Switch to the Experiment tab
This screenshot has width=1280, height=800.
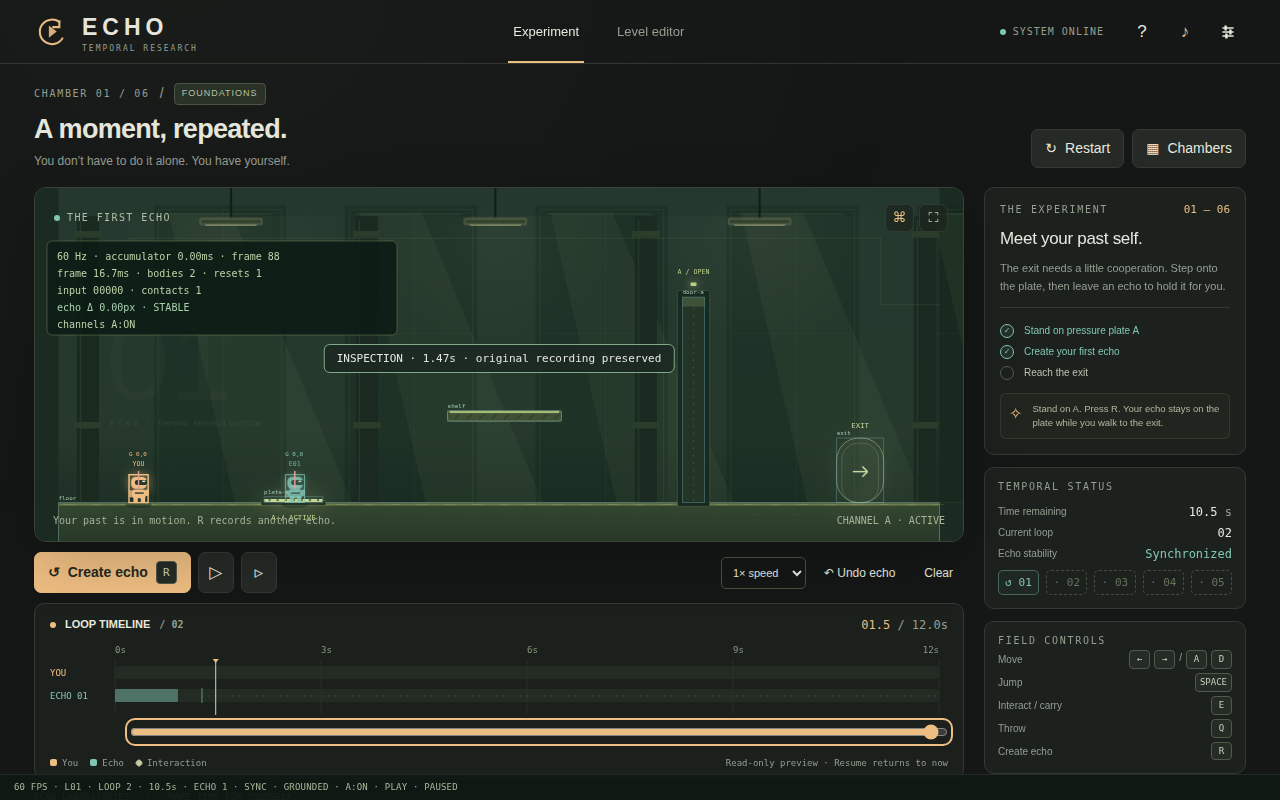point(546,32)
